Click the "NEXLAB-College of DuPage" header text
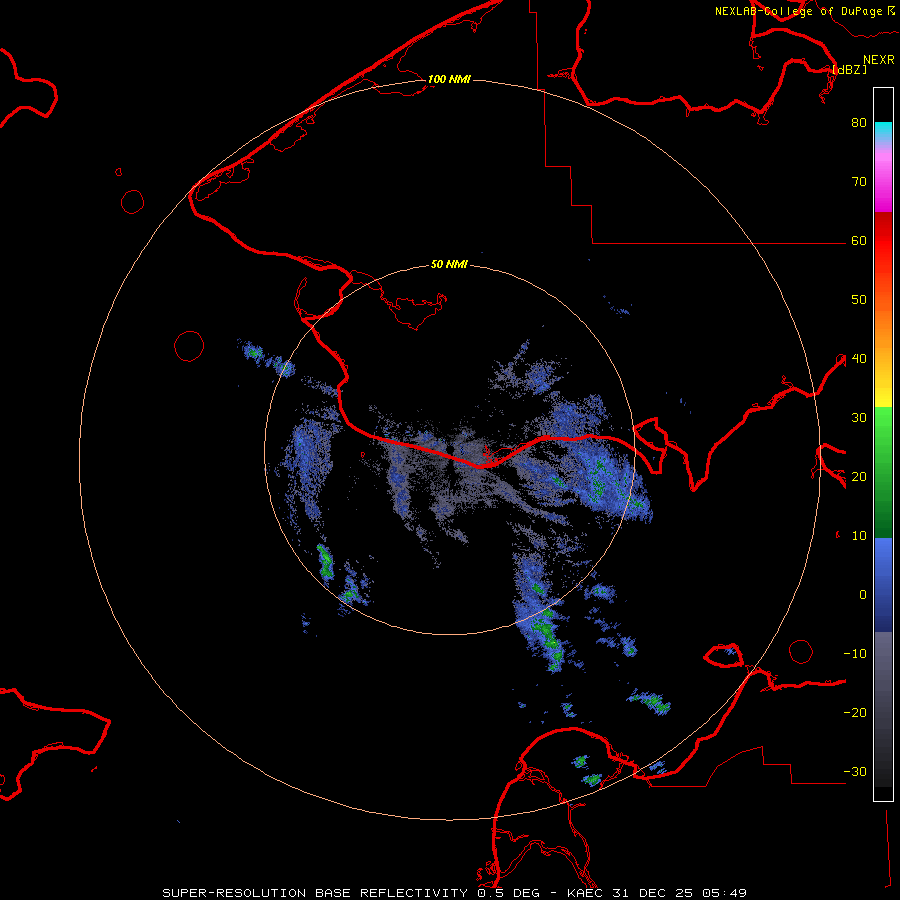This screenshot has height=900, width=900. click(x=799, y=11)
